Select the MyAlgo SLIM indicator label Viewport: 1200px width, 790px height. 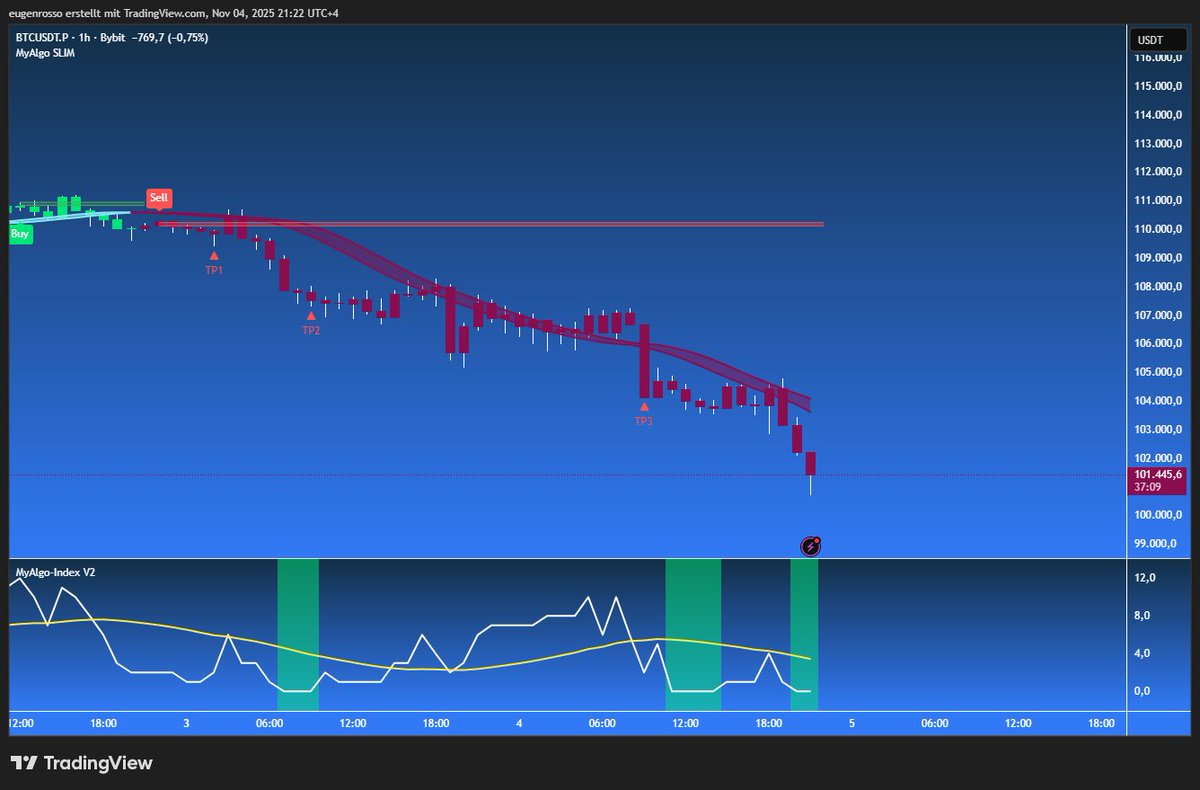[45, 53]
